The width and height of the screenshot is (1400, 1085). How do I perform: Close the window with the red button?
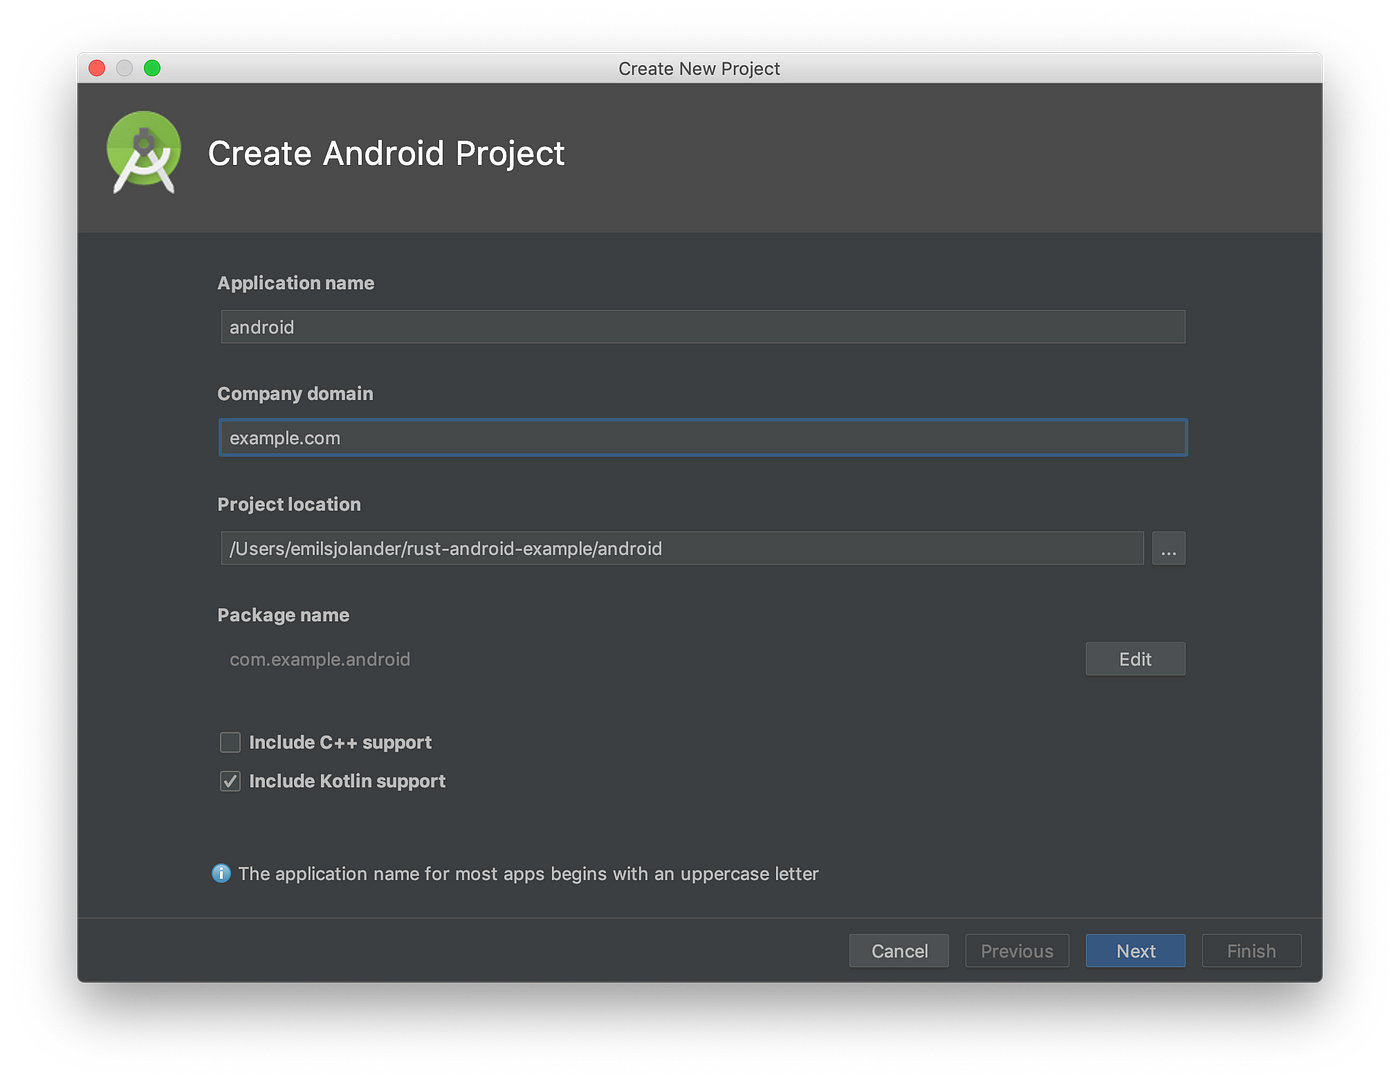97,68
